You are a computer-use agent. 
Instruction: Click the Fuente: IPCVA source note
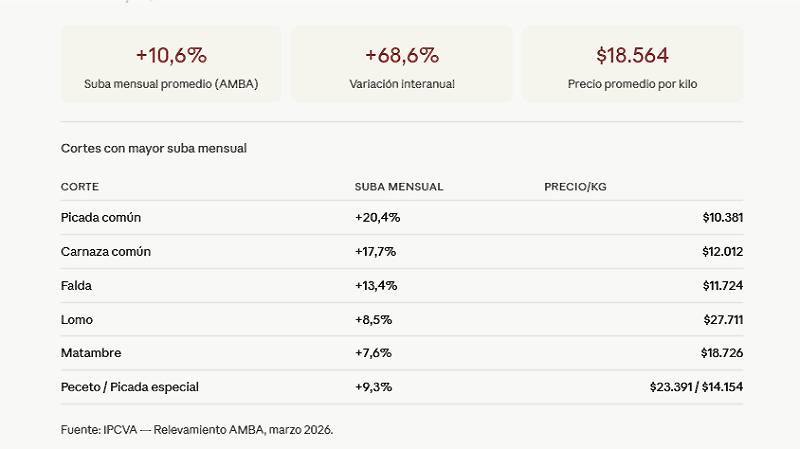[x=197, y=429]
